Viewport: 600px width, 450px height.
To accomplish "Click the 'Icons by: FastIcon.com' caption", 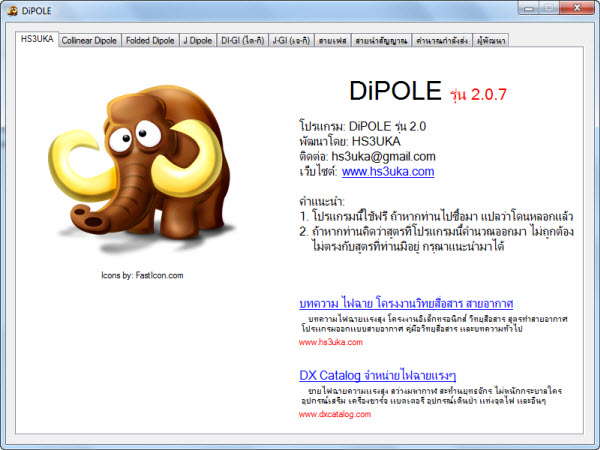I will tap(142, 276).
